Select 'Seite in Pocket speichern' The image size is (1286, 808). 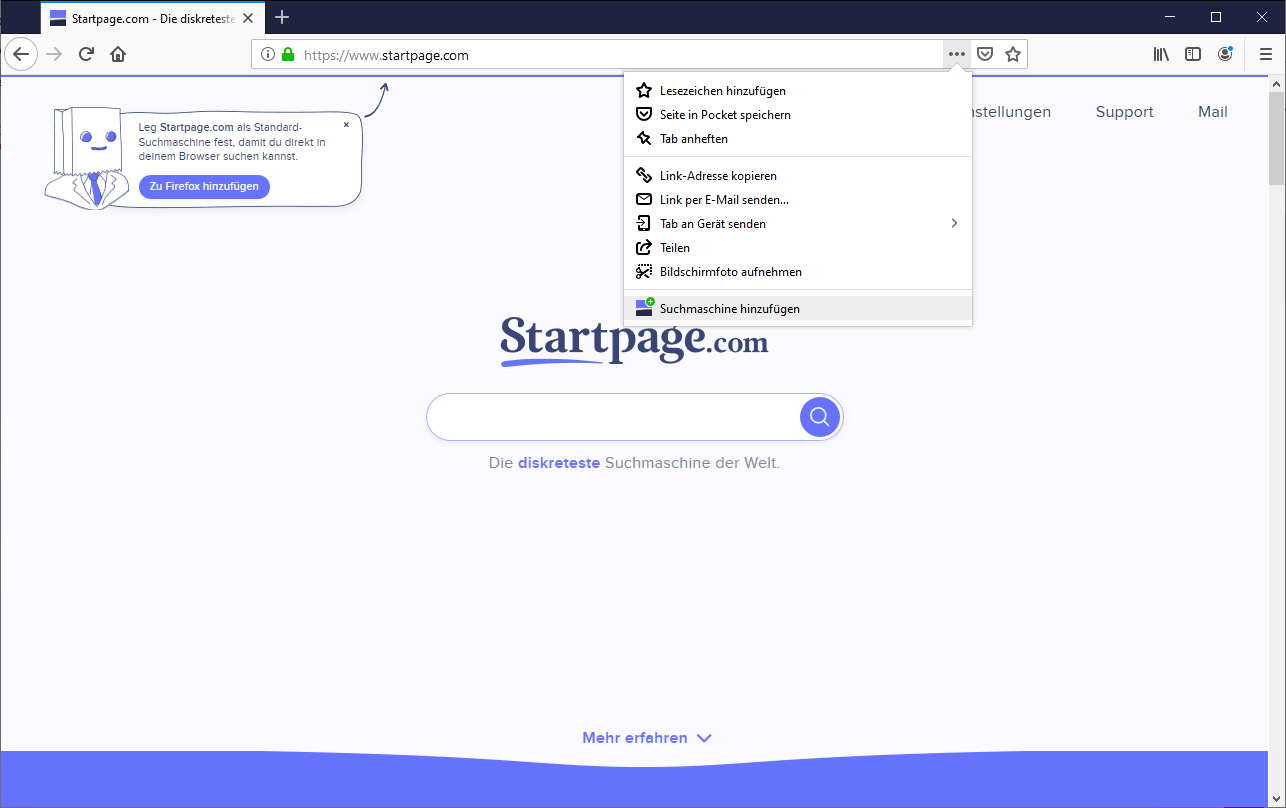(798, 115)
